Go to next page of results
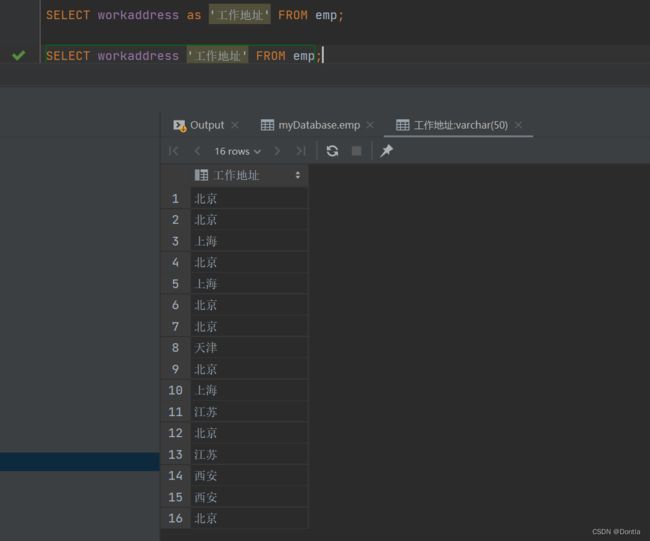The height and width of the screenshot is (541, 650). [x=277, y=151]
